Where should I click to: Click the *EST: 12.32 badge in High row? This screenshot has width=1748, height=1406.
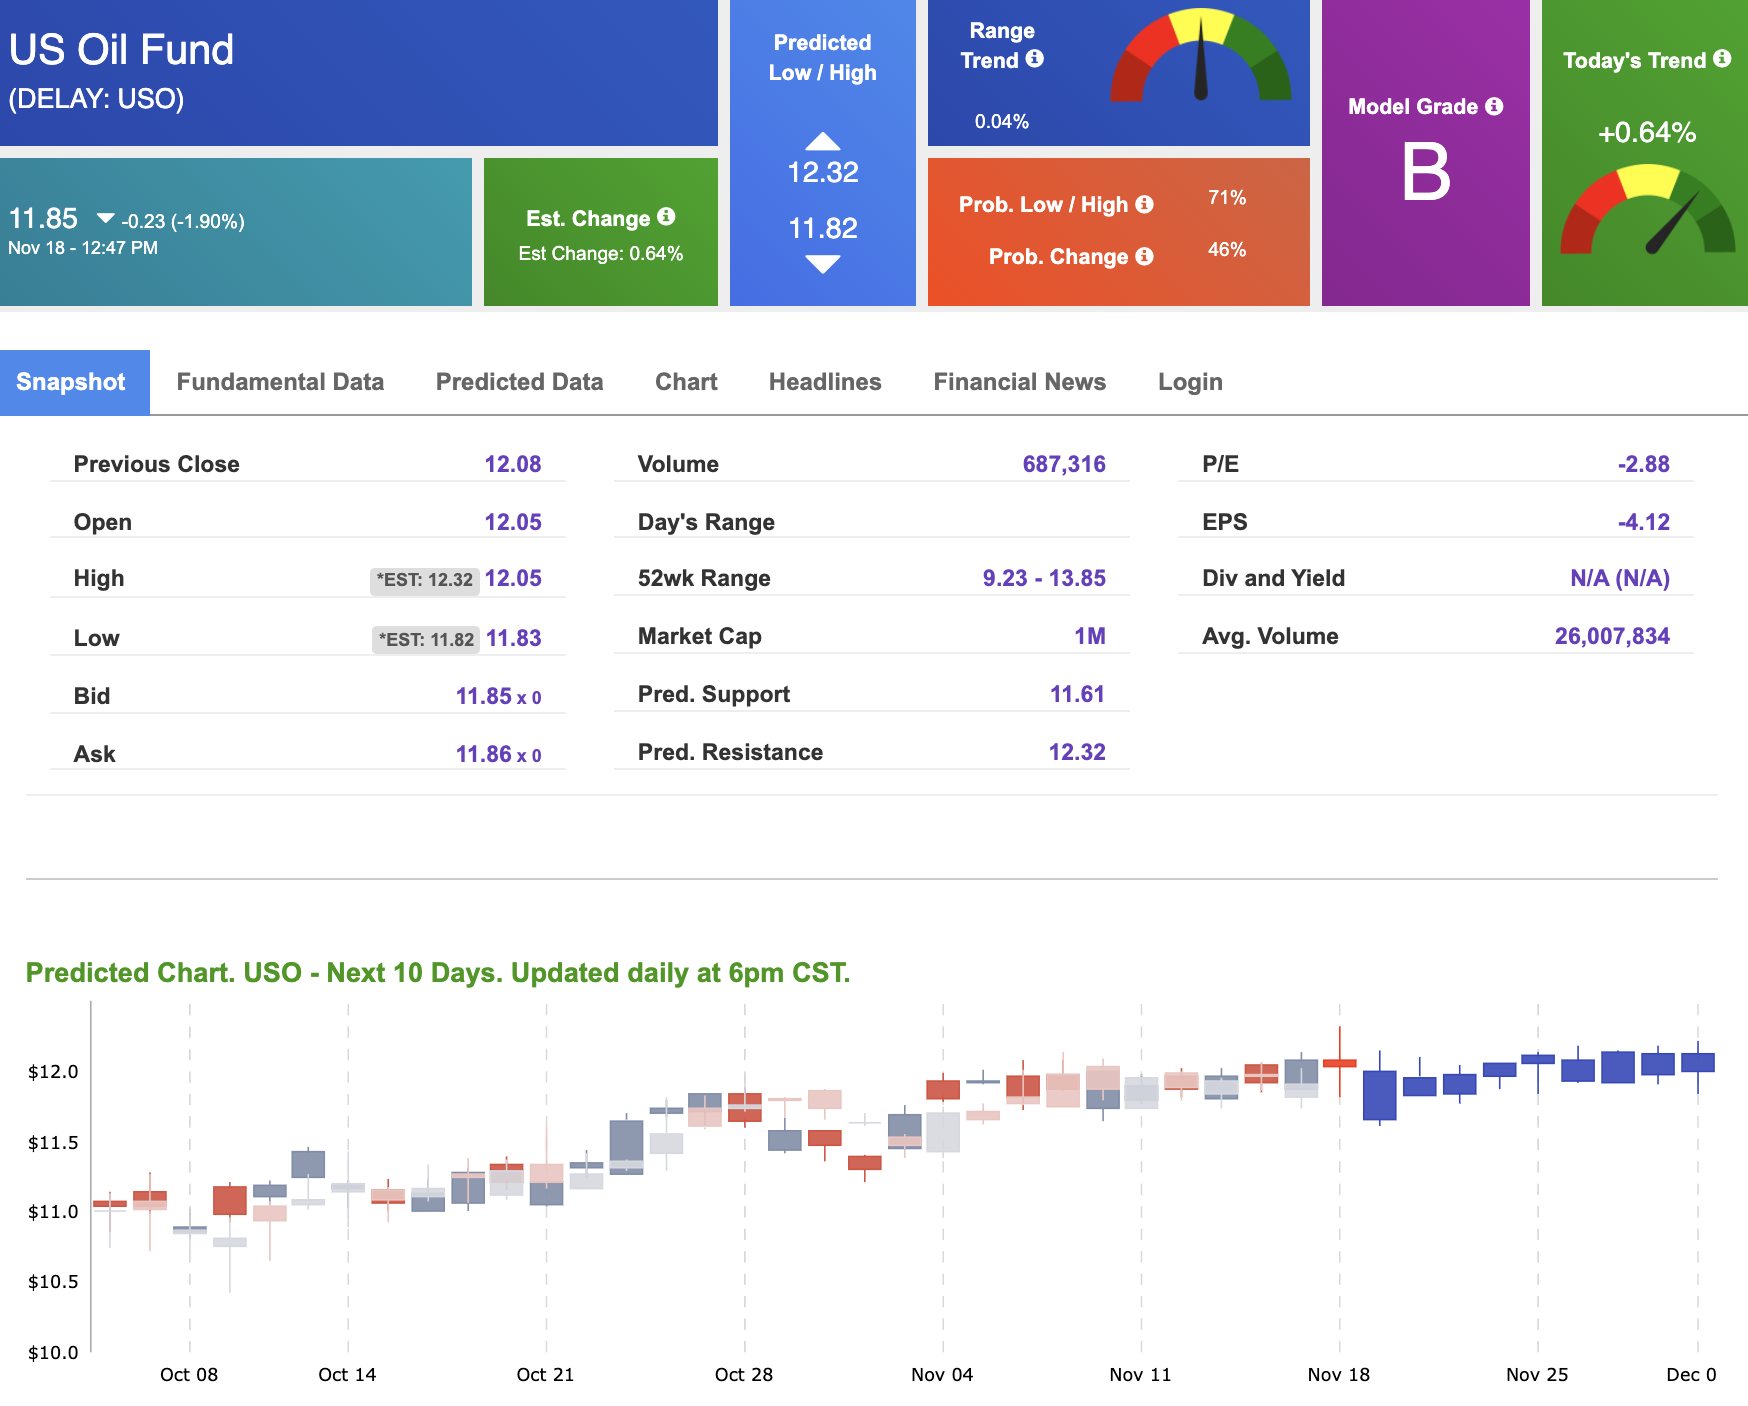[x=425, y=580]
